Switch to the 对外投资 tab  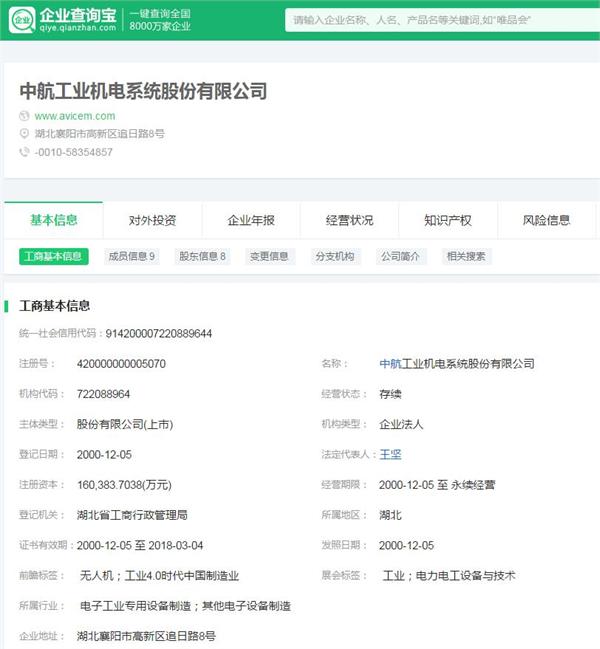[152, 220]
